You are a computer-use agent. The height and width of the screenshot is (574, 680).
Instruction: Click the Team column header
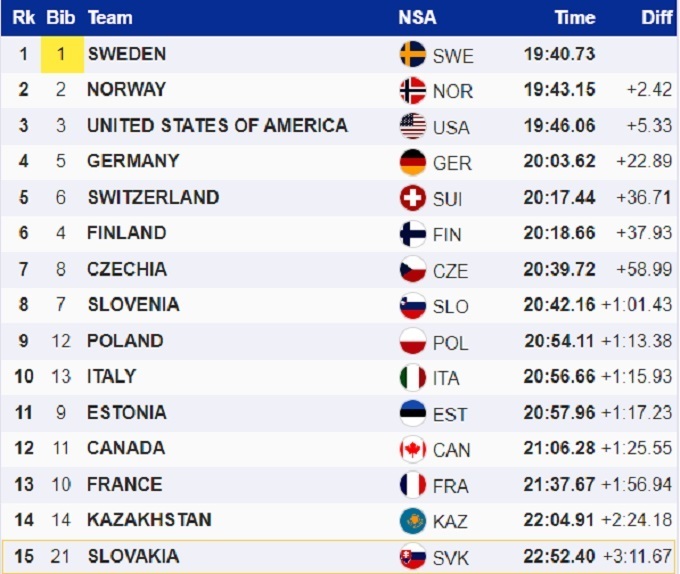point(110,18)
